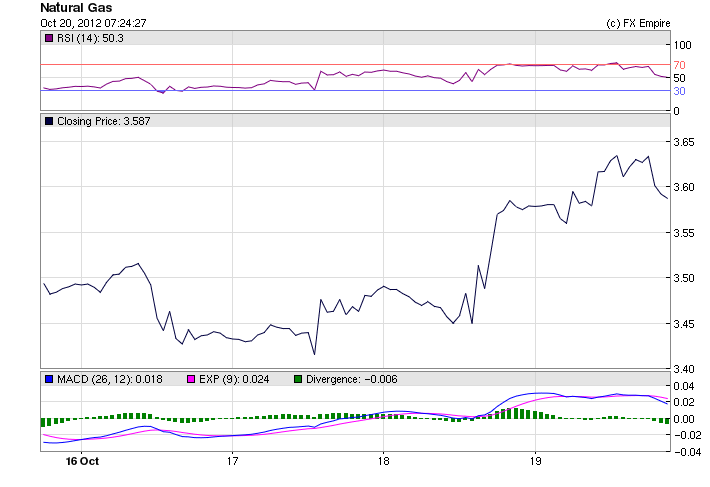Screen dimensions: 710x487
Task: Click the '3.40' price axis label
Action: coord(684,369)
